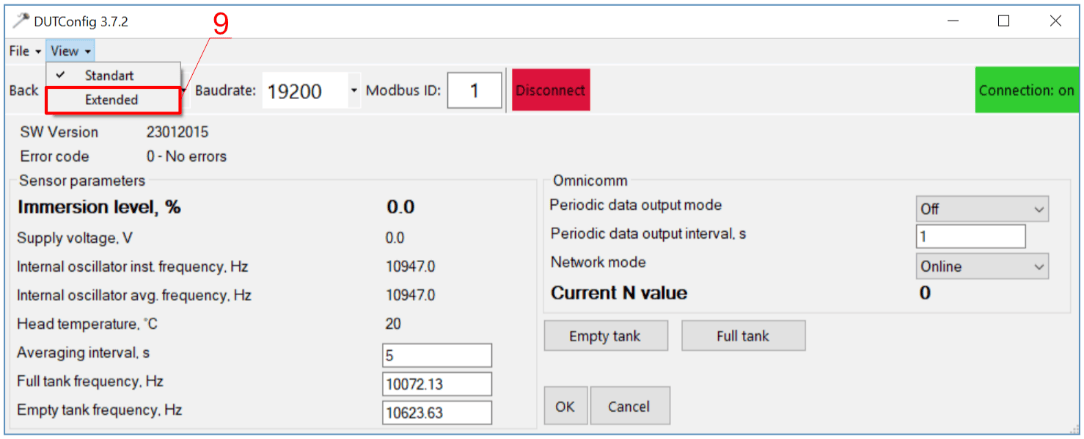This screenshot has height=439, width=1084.
Task: Choose Extended view from the menu
Action: click(111, 100)
